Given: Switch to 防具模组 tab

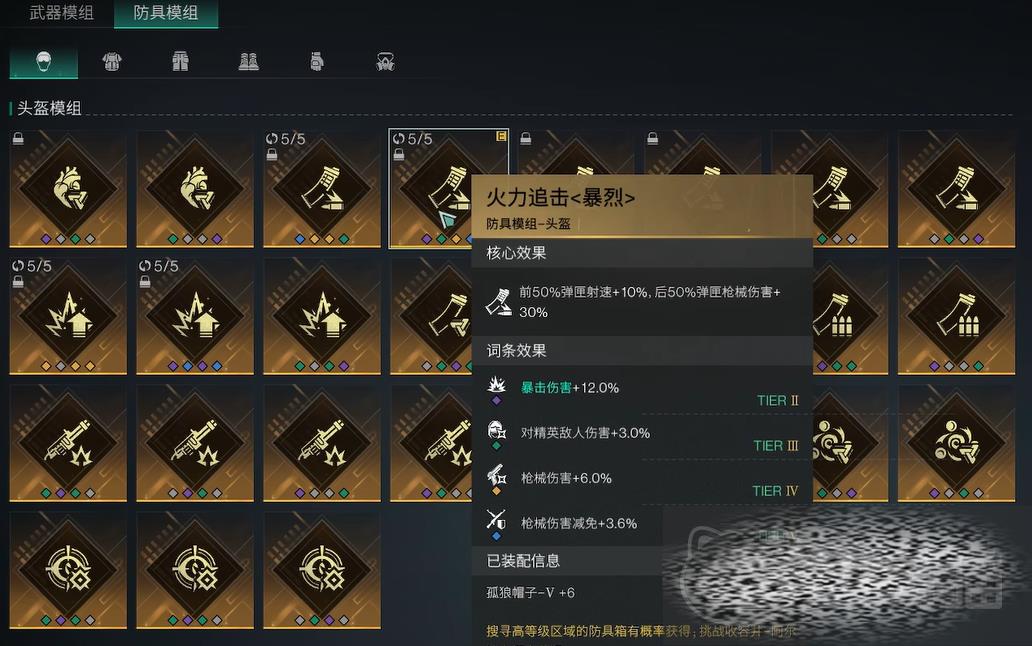Looking at the screenshot, I should [166, 12].
